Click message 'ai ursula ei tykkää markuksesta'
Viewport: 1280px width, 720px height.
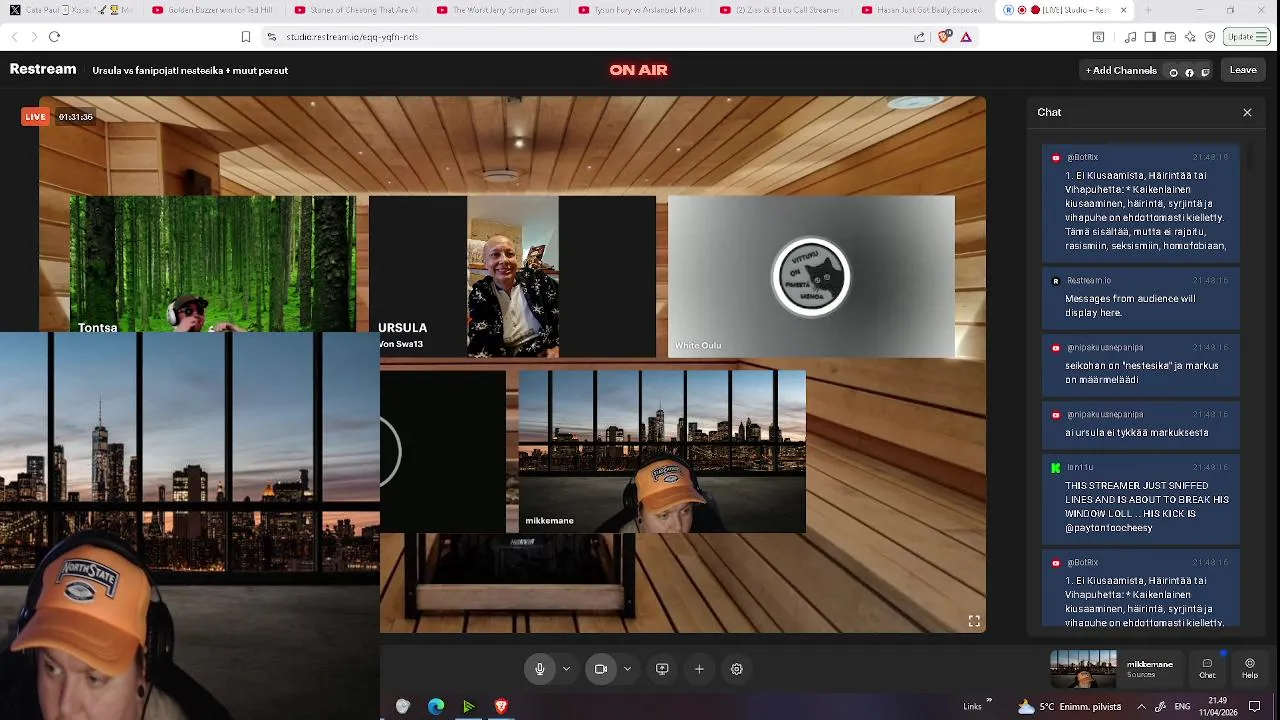pos(1141,425)
